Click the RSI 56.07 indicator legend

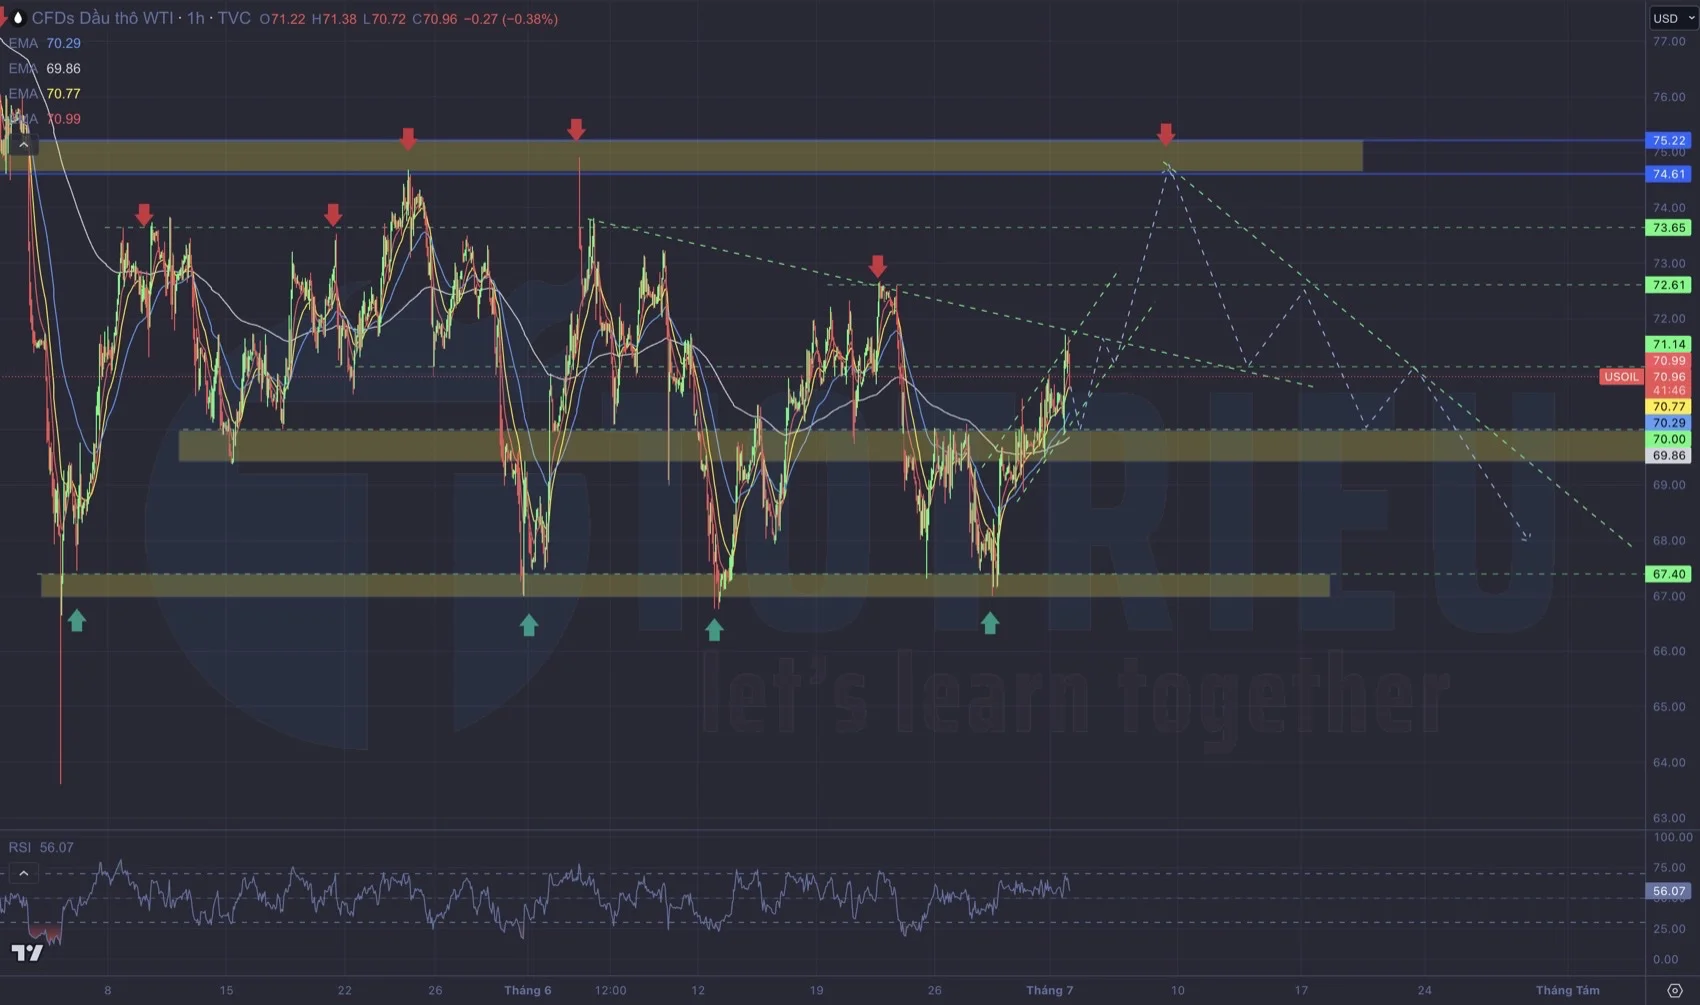pyautogui.click(x=41, y=847)
